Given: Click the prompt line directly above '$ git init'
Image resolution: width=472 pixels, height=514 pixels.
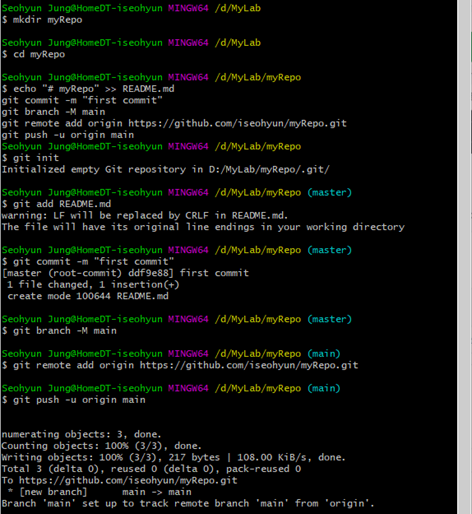Looking at the screenshot, I should 151,147.
